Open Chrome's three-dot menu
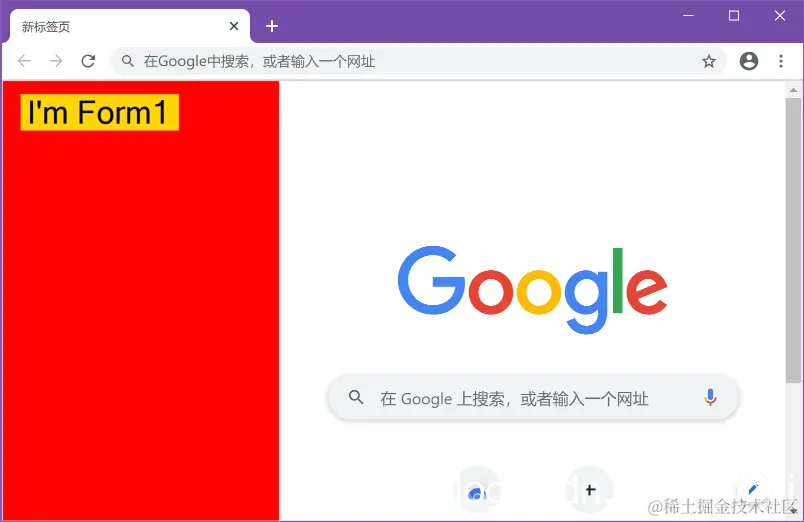804x522 pixels. click(x=781, y=61)
